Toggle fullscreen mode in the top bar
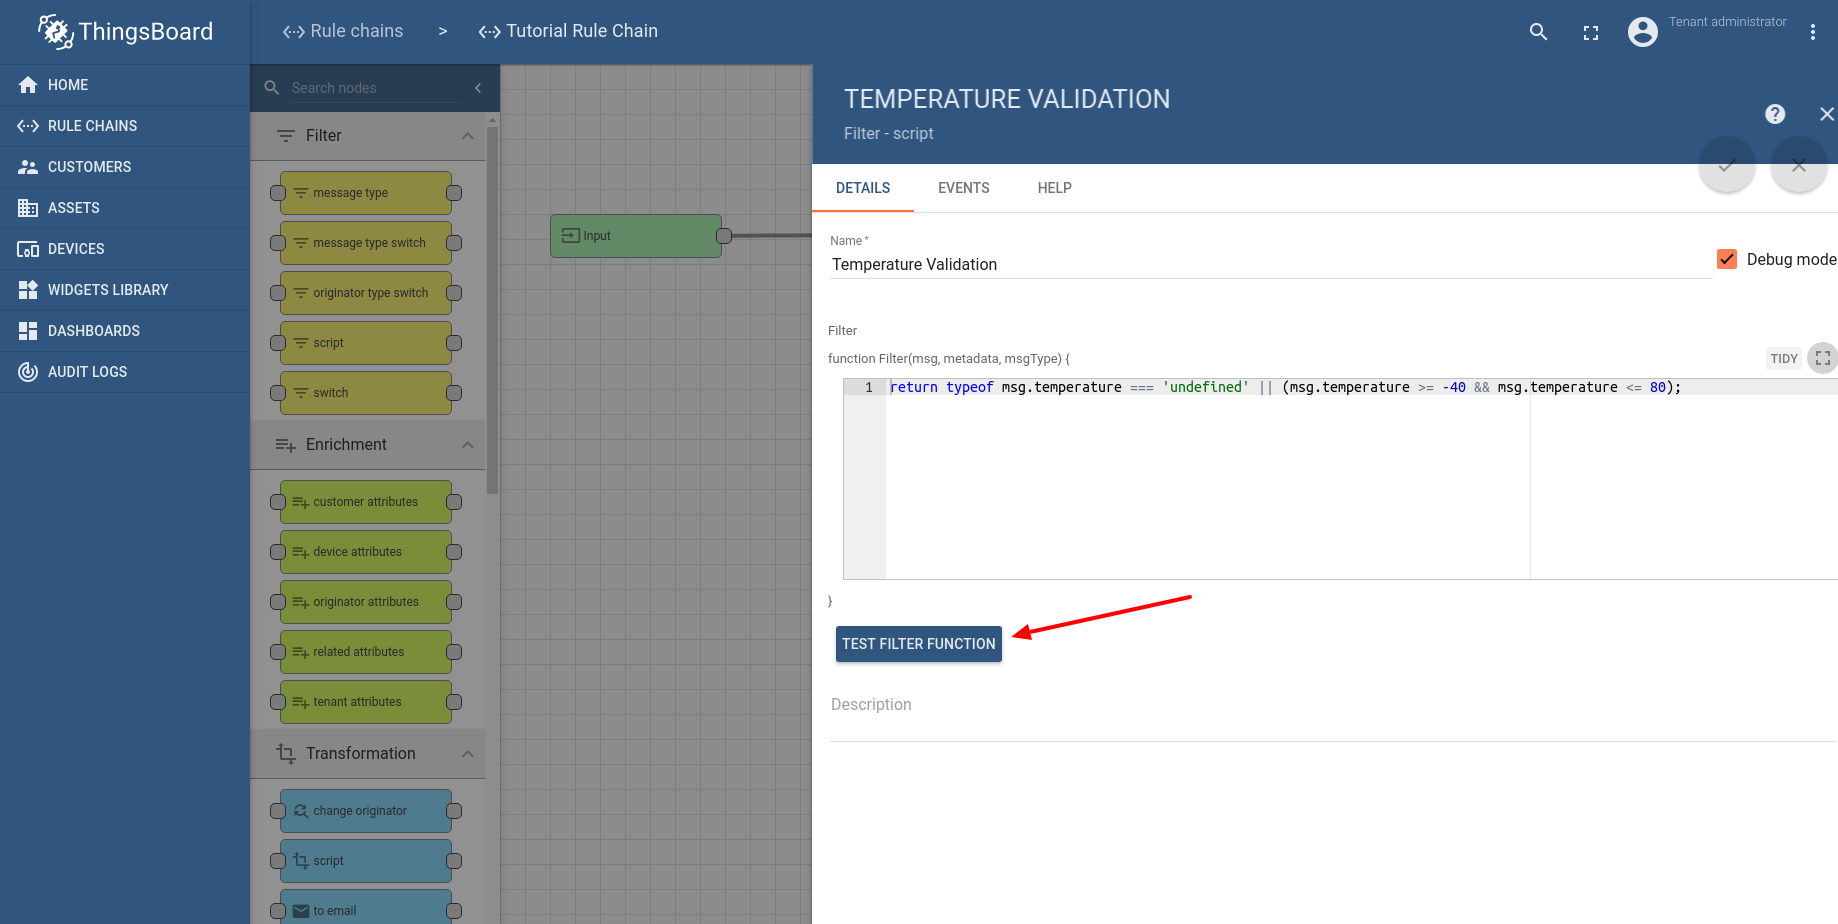This screenshot has height=924, width=1838. tap(1591, 33)
